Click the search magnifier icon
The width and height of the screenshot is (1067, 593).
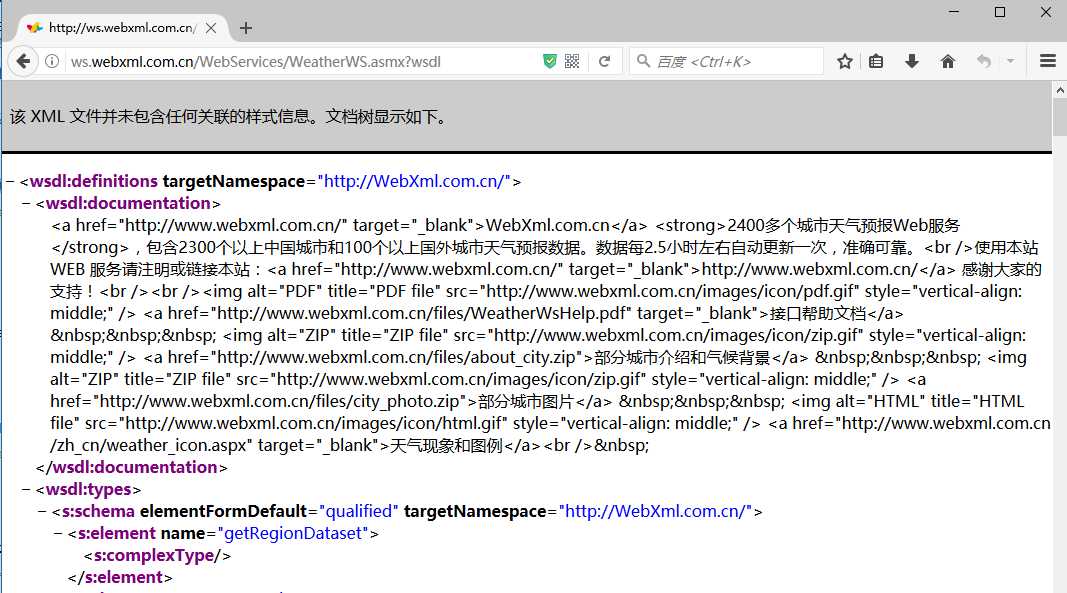643,61
